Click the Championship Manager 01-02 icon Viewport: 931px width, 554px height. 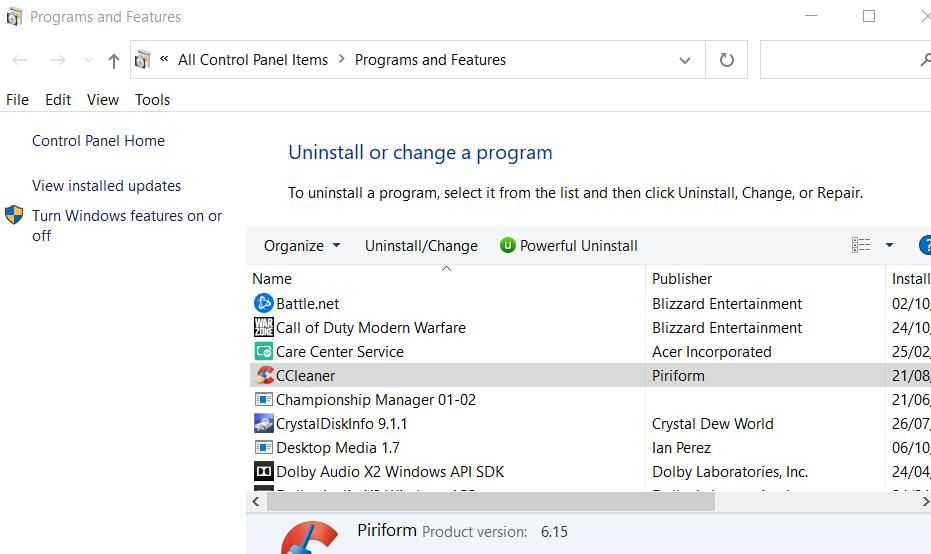point(263,400)
